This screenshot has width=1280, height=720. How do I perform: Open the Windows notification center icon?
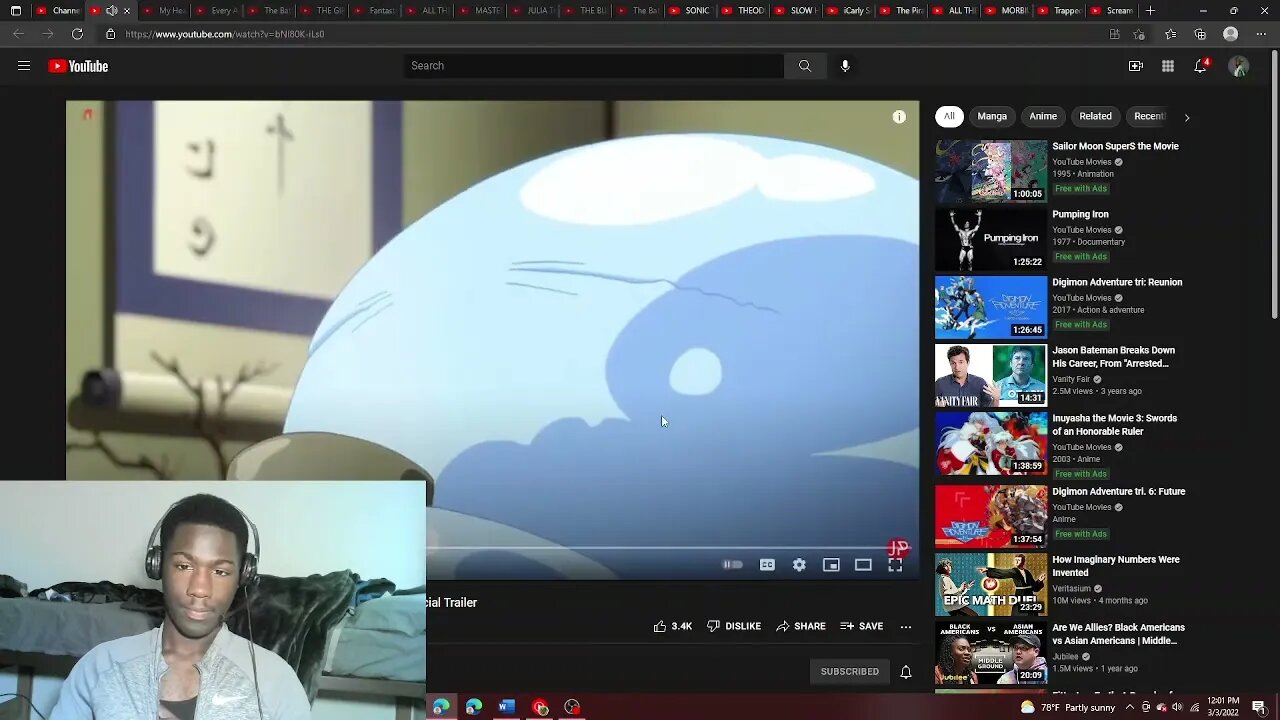click(1259, 707)
